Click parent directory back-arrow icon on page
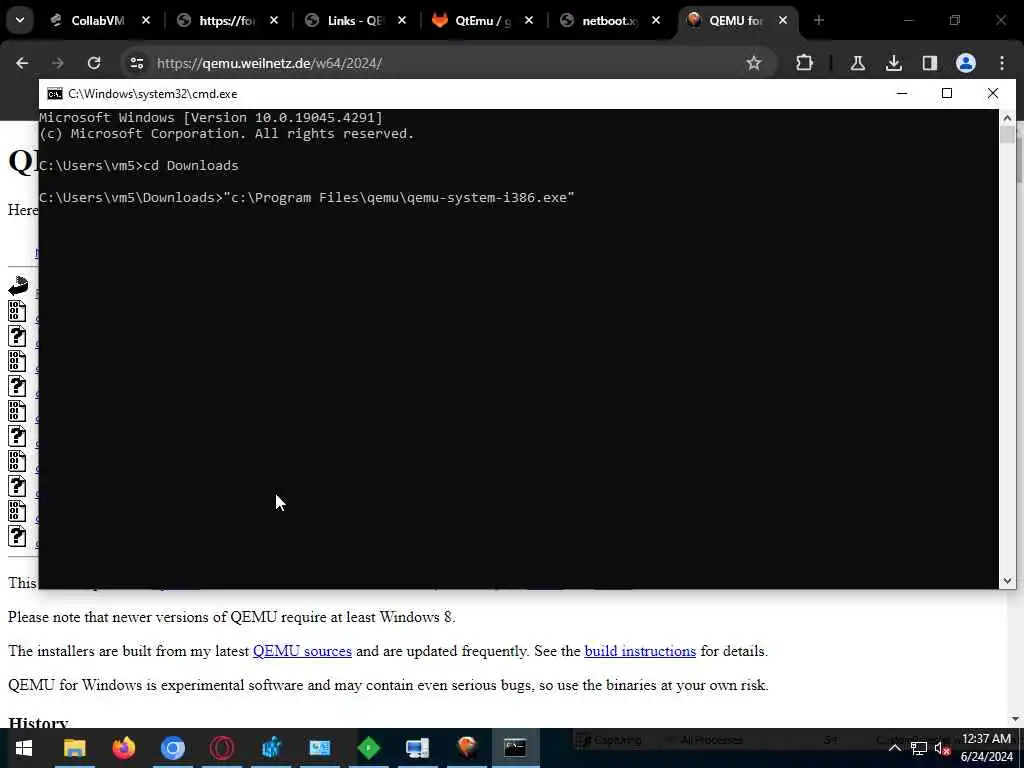The height and width of the screenshot is (768, 1024). tap(18, 285)
